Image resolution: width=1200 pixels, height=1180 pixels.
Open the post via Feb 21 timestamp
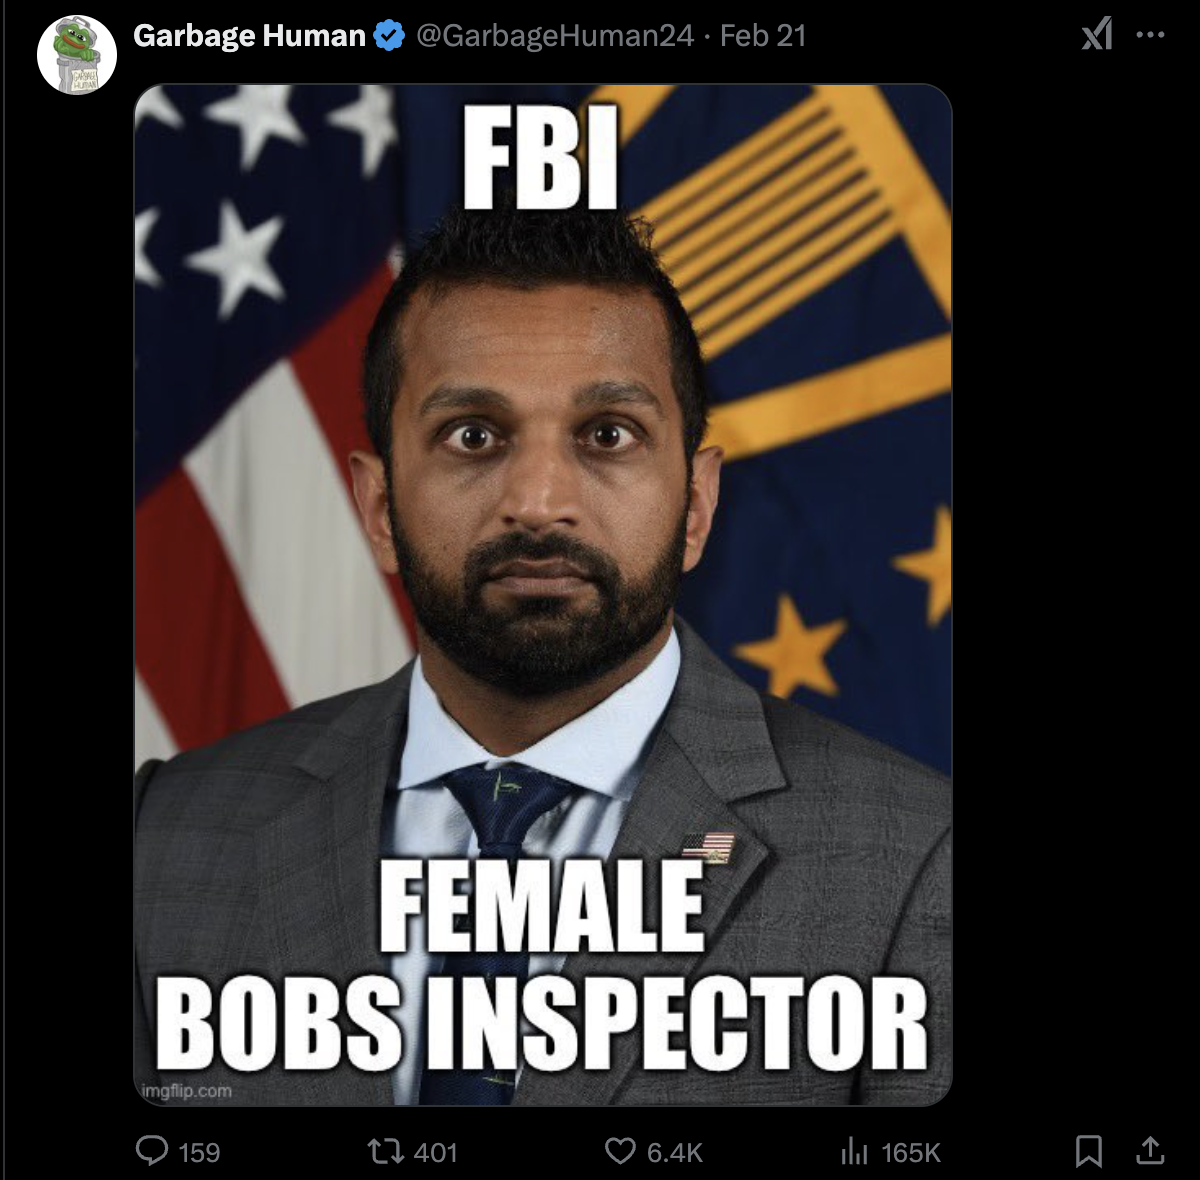[763, 36]
